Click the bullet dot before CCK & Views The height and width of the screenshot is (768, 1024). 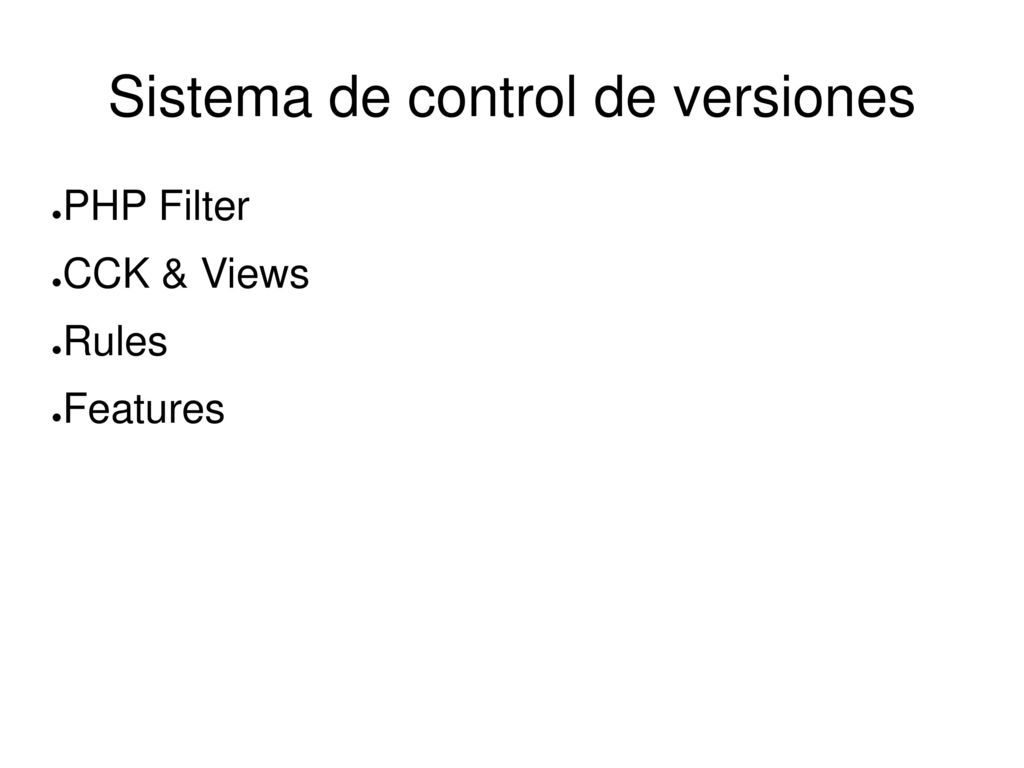(x=56, y=283)
